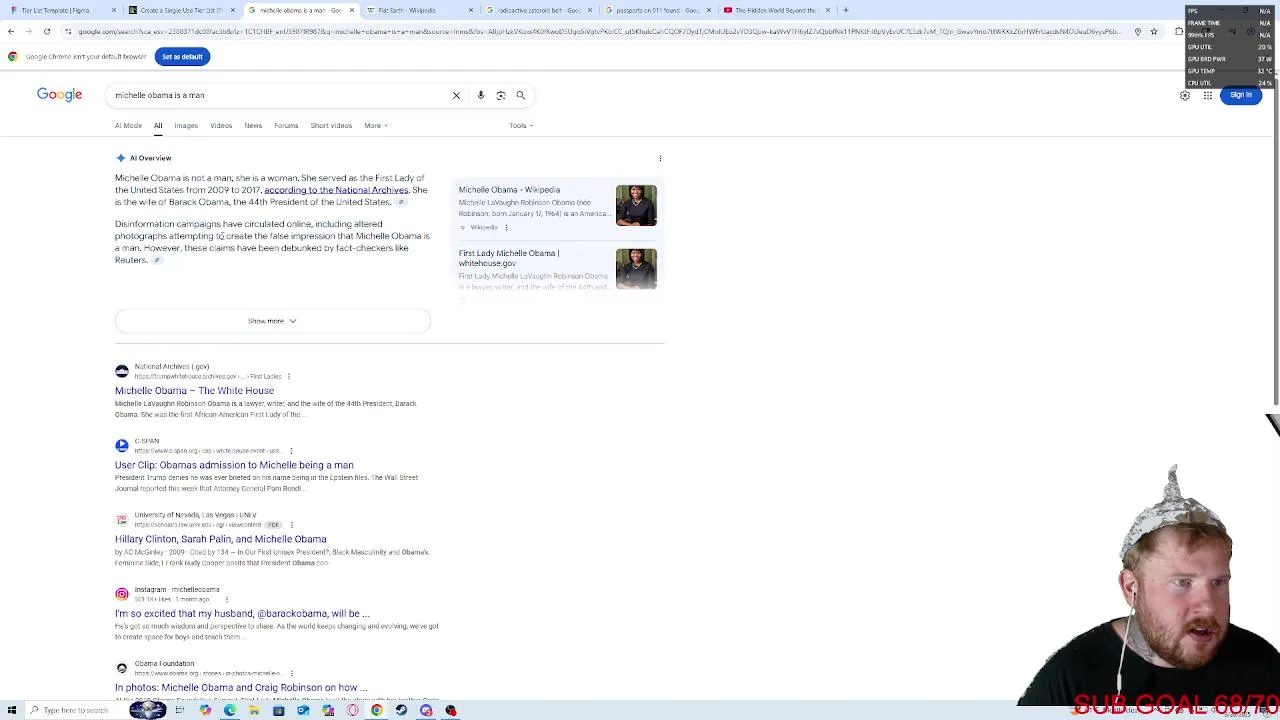1280x720 pixels.
Task: Open Outlook from taskbar
Action: pyautogui.click(x=303, y=710)
